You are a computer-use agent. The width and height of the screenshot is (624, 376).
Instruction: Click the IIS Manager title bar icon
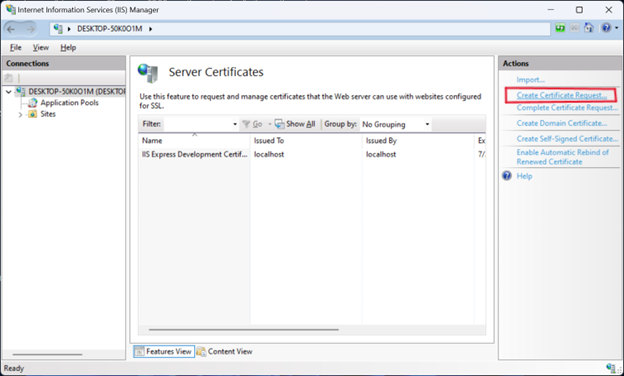(11, 9)
